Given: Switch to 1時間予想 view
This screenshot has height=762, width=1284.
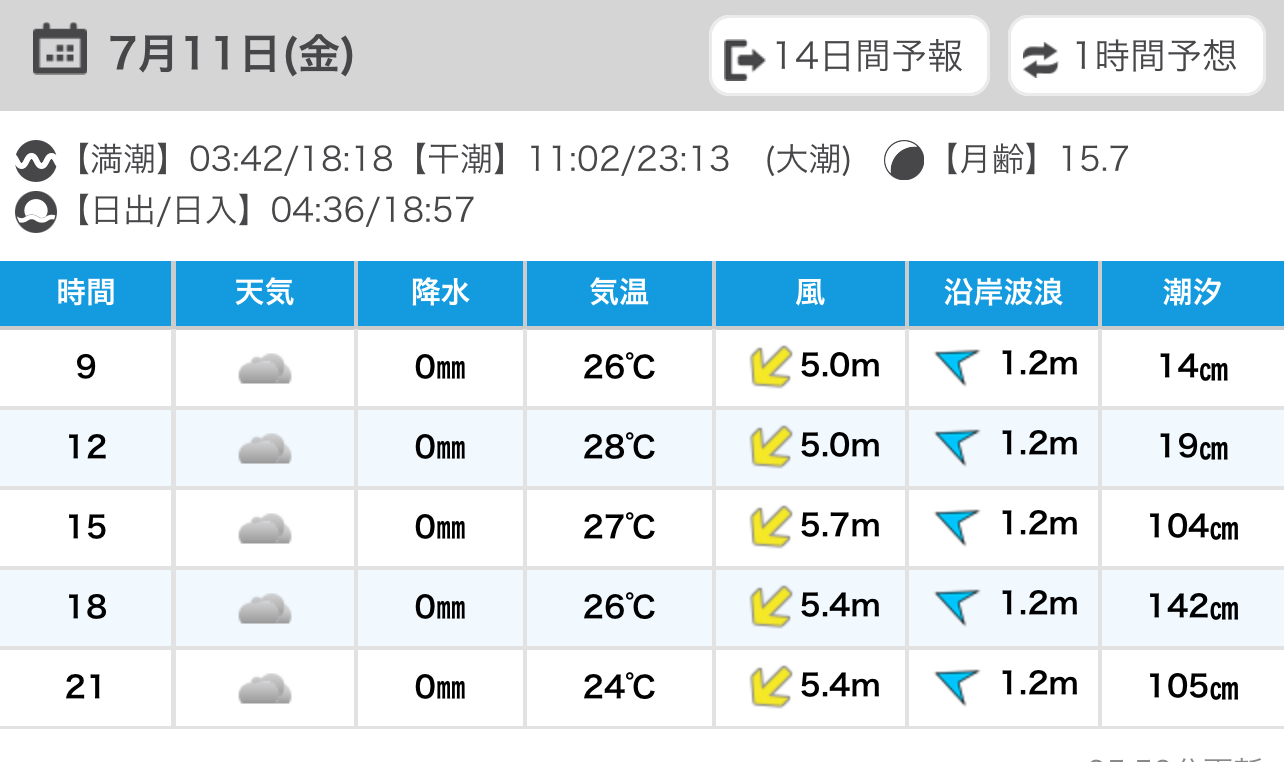Looking at the screenshot, I should [1136, 56].
